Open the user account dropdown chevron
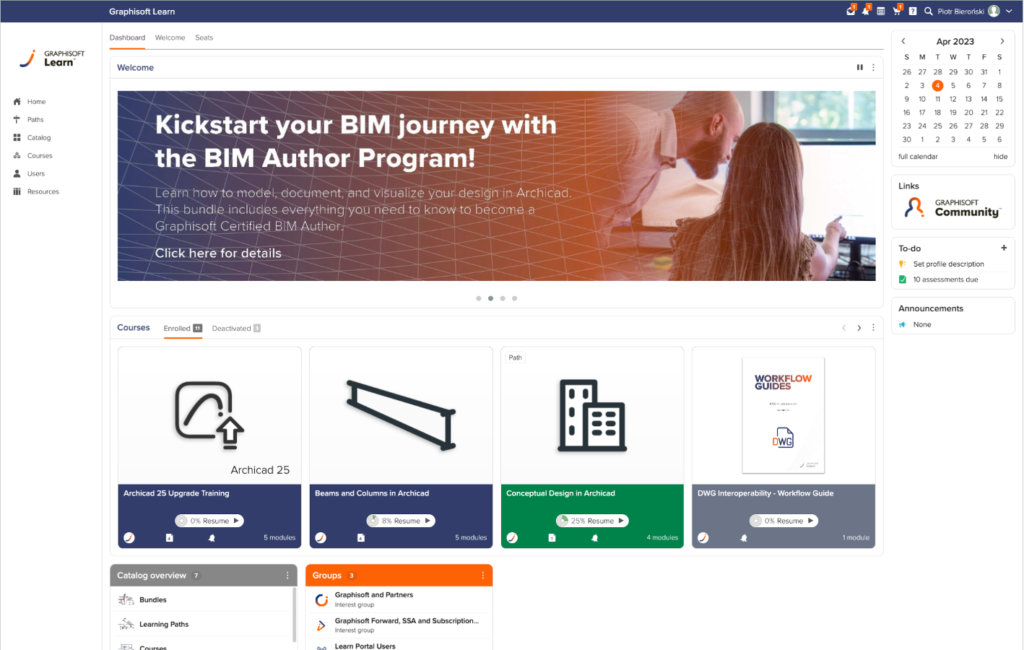The image size is (1024, 650). coord(1009,10)
